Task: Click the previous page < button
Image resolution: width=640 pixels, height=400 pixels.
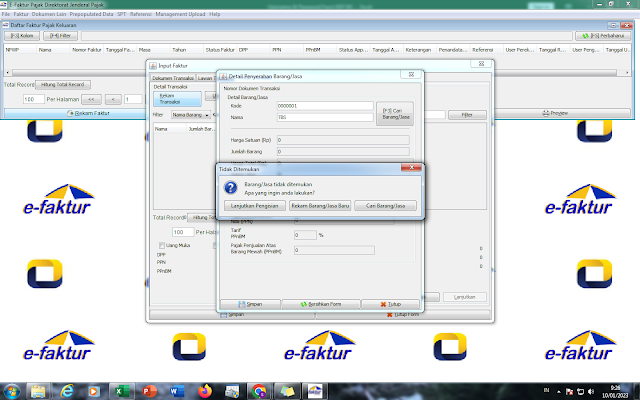Action: (113, 99)
